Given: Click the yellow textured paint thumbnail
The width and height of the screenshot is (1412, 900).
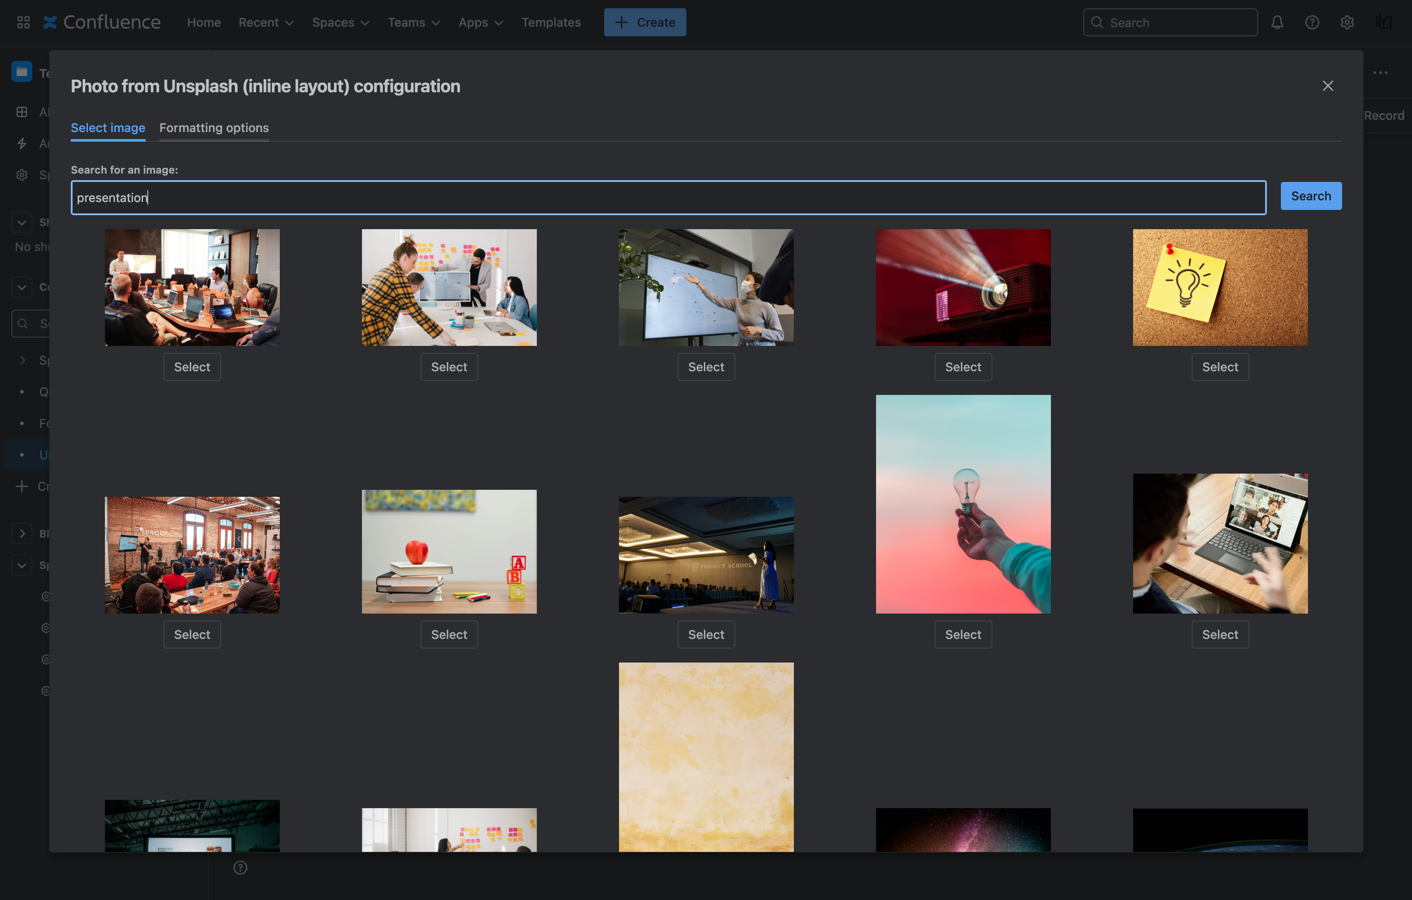Looking at the screenshot, I should coord(706,757).
